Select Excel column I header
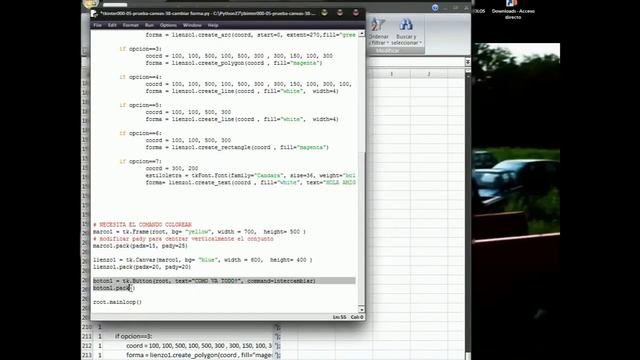This screenshot has height=360, width=640. (x=391, y=74)
